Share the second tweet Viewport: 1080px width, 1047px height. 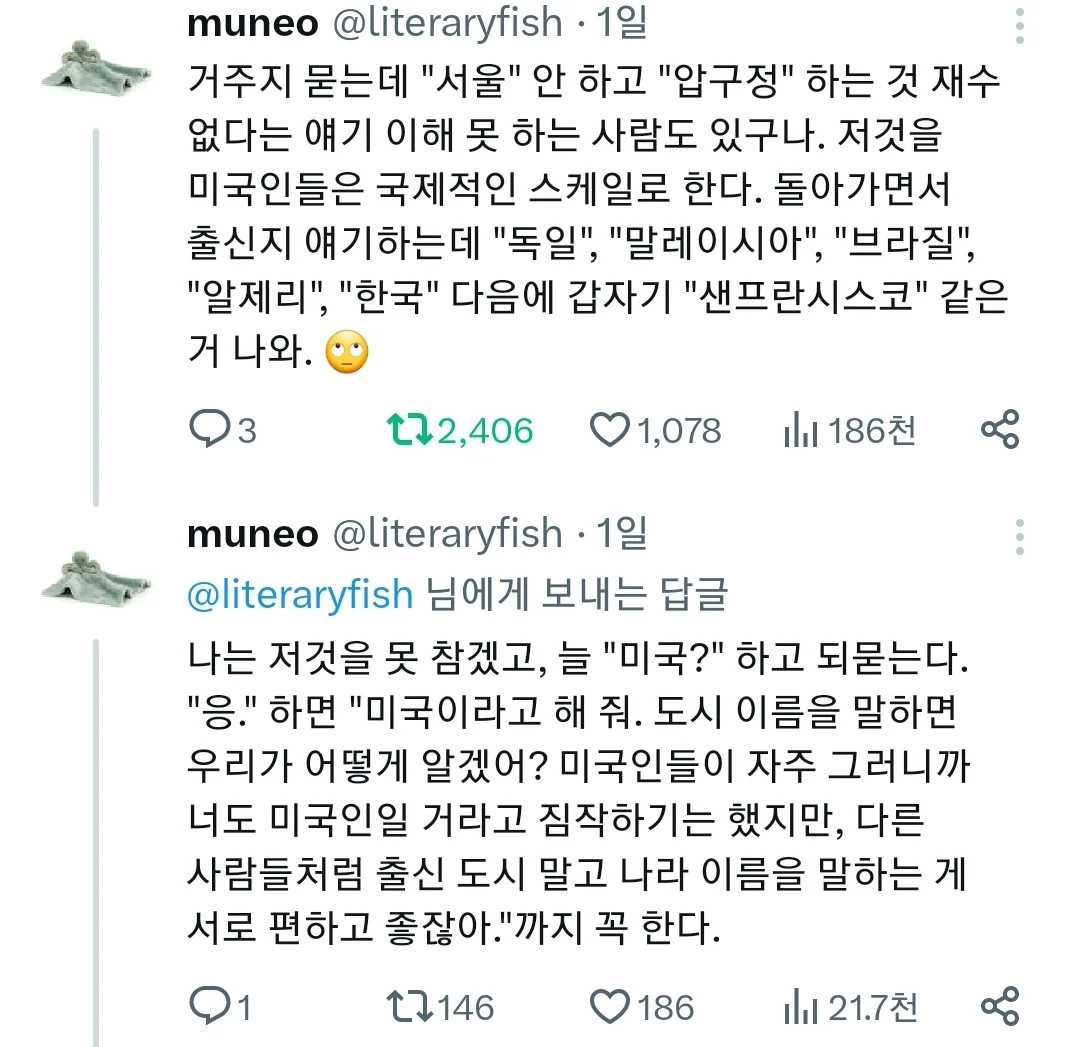click(x=999, y=1005)
